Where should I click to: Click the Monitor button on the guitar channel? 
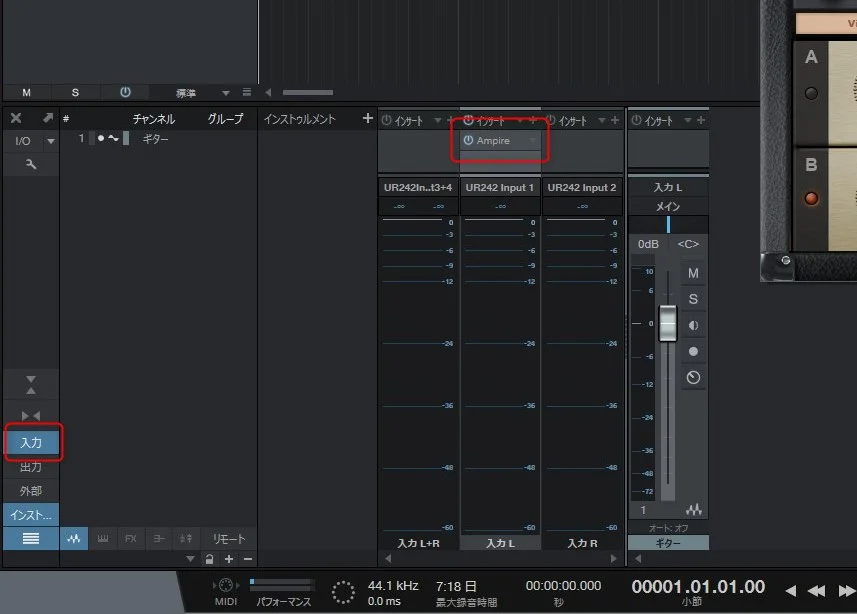(x=693, y=326)
